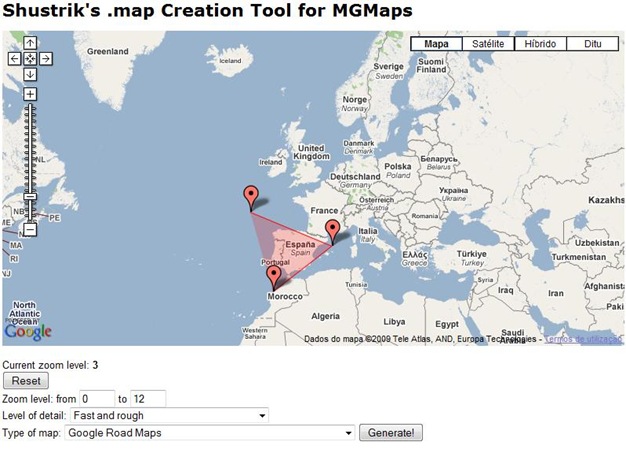Switch to the Mapa map view
The width and height of the screenshot is (626, 453).
click(x=436, y=44)
